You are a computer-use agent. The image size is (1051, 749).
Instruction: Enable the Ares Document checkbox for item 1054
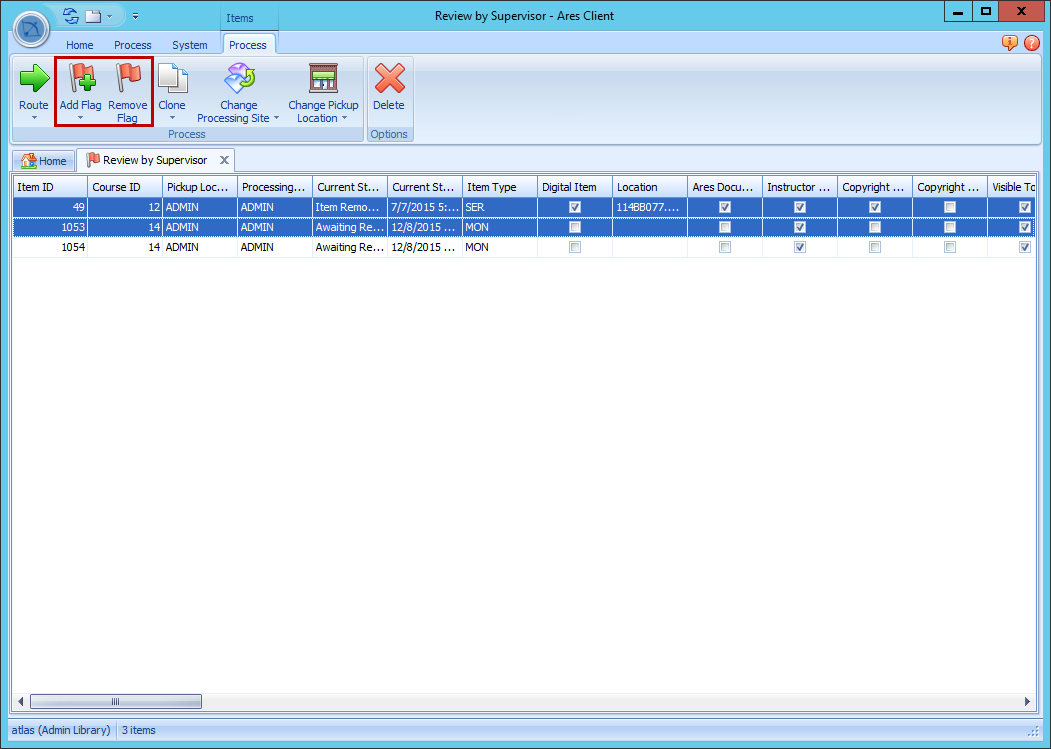(724, 247)
